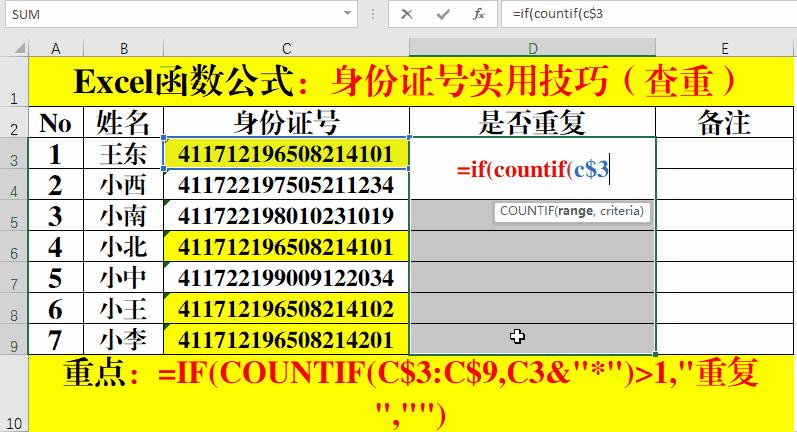Click the No cell containing 1
The image size is (797, 432).
click(56, 153)
